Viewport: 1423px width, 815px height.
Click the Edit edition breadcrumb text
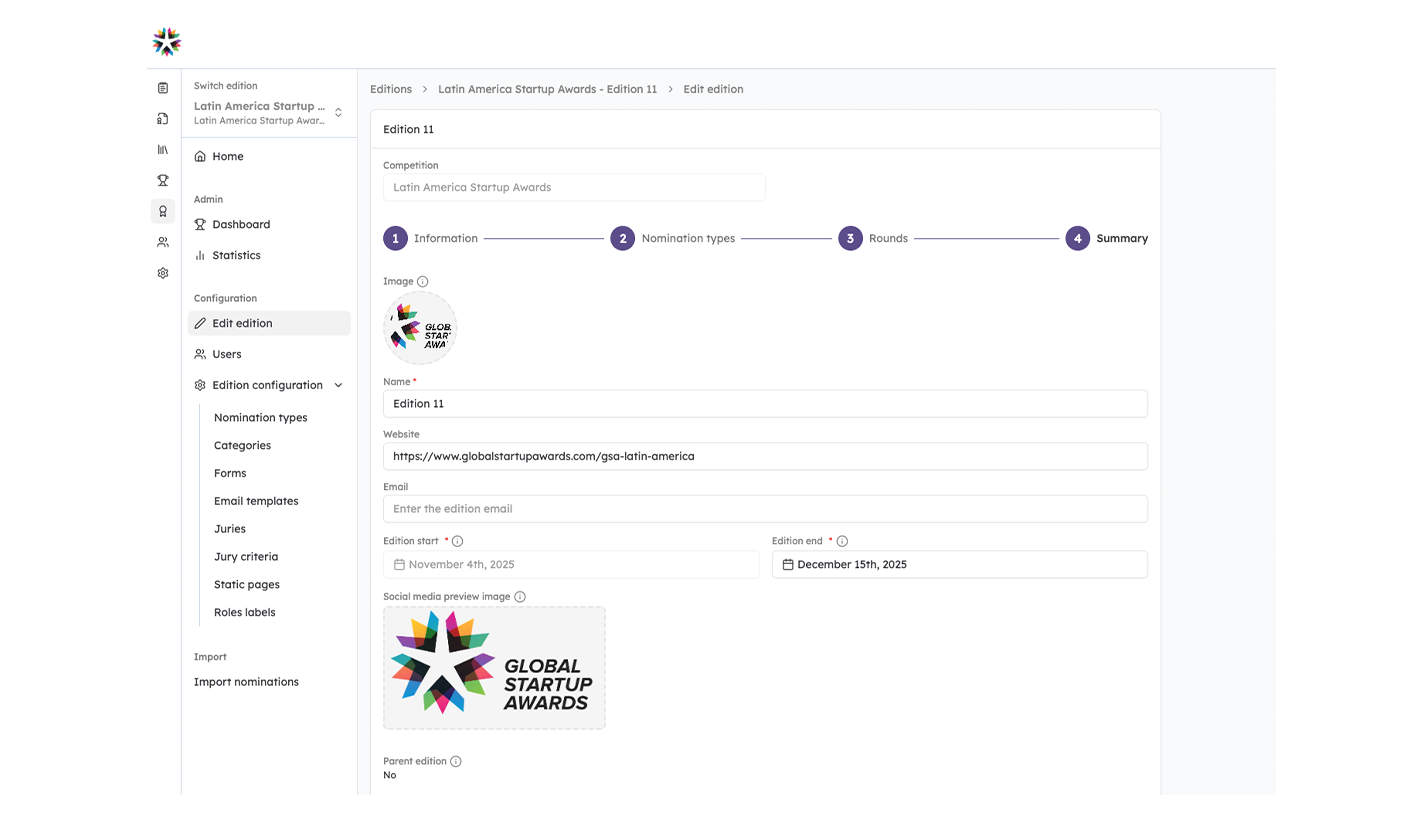[x=713, y=89]
